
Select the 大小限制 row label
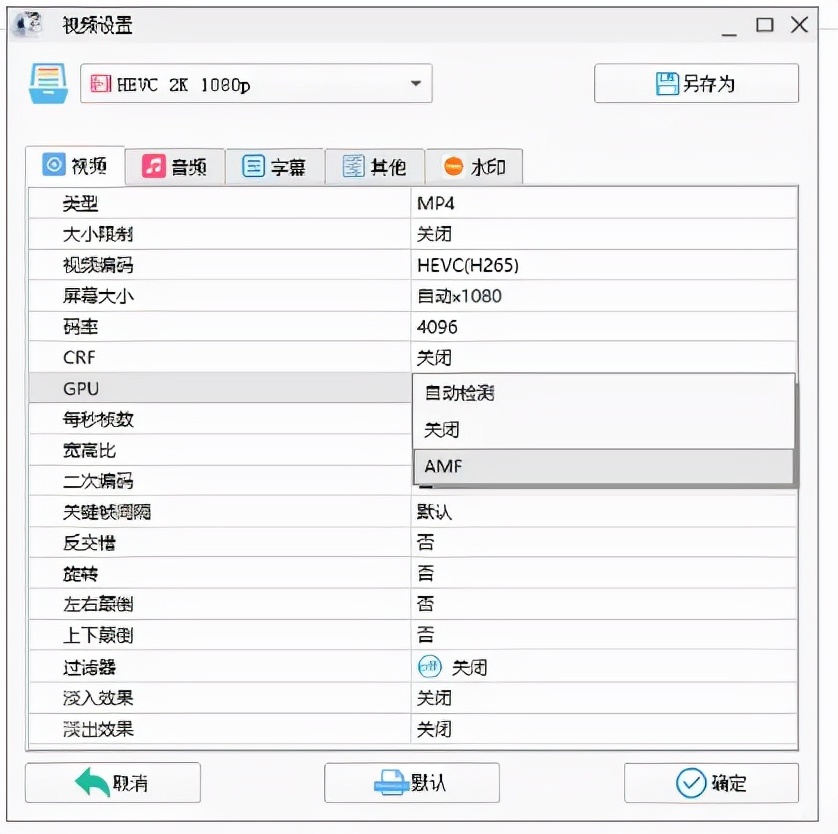click(x=98, y=234)
